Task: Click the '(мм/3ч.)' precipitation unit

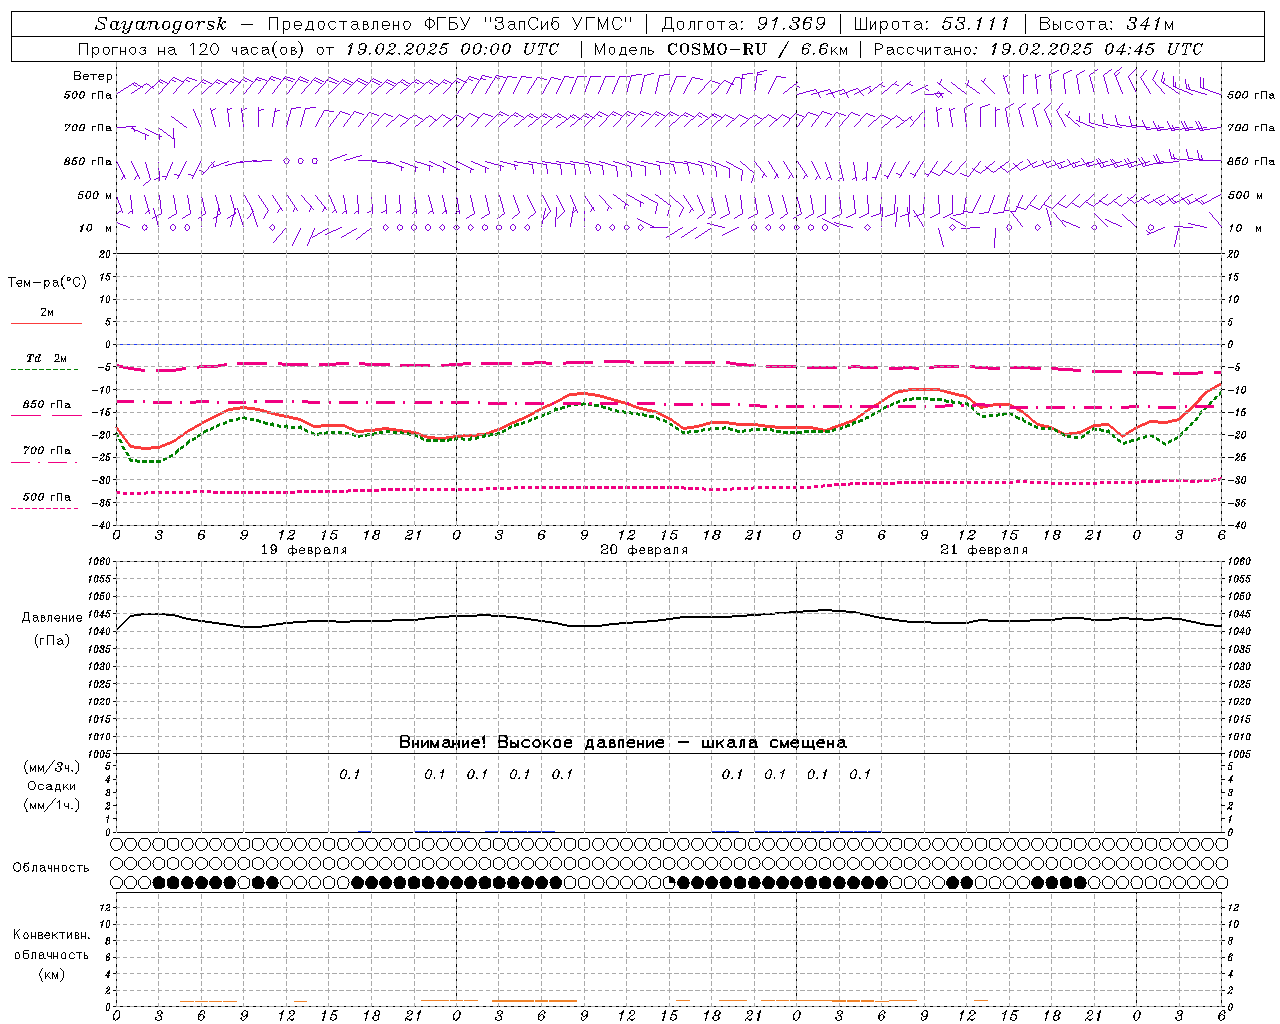Action: [x=52, y=767]
